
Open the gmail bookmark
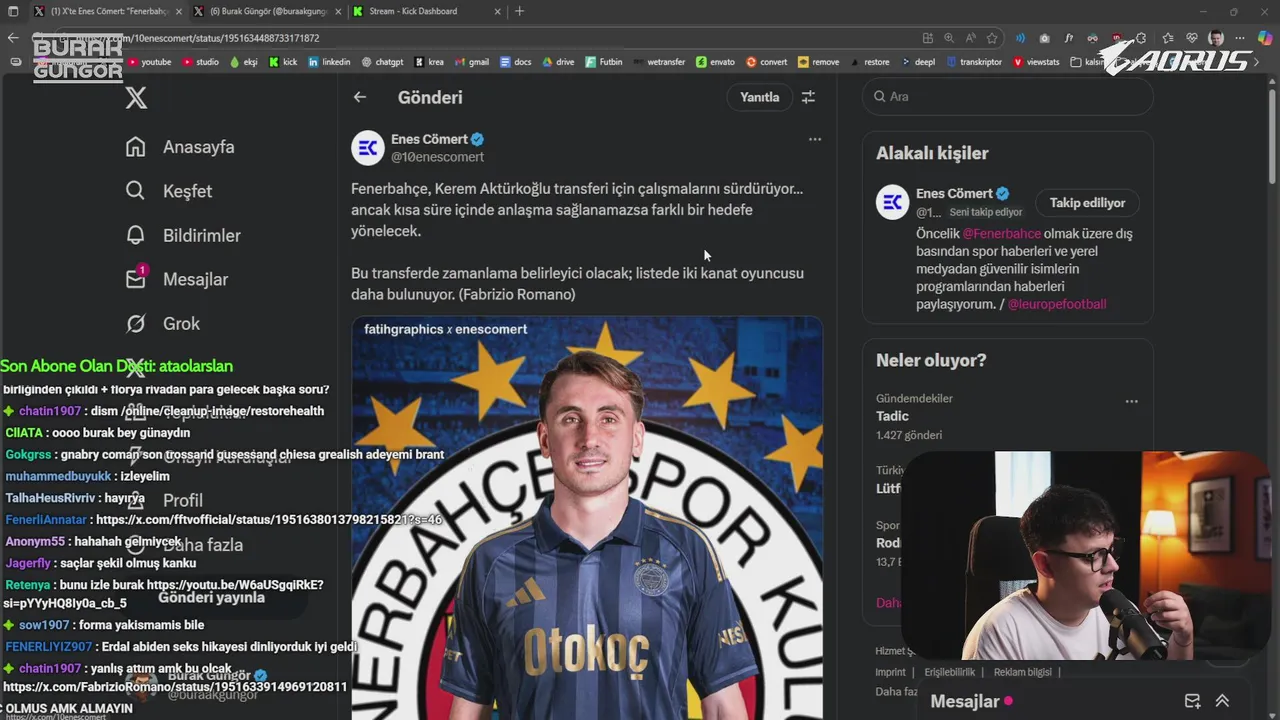tap(472, 62)
